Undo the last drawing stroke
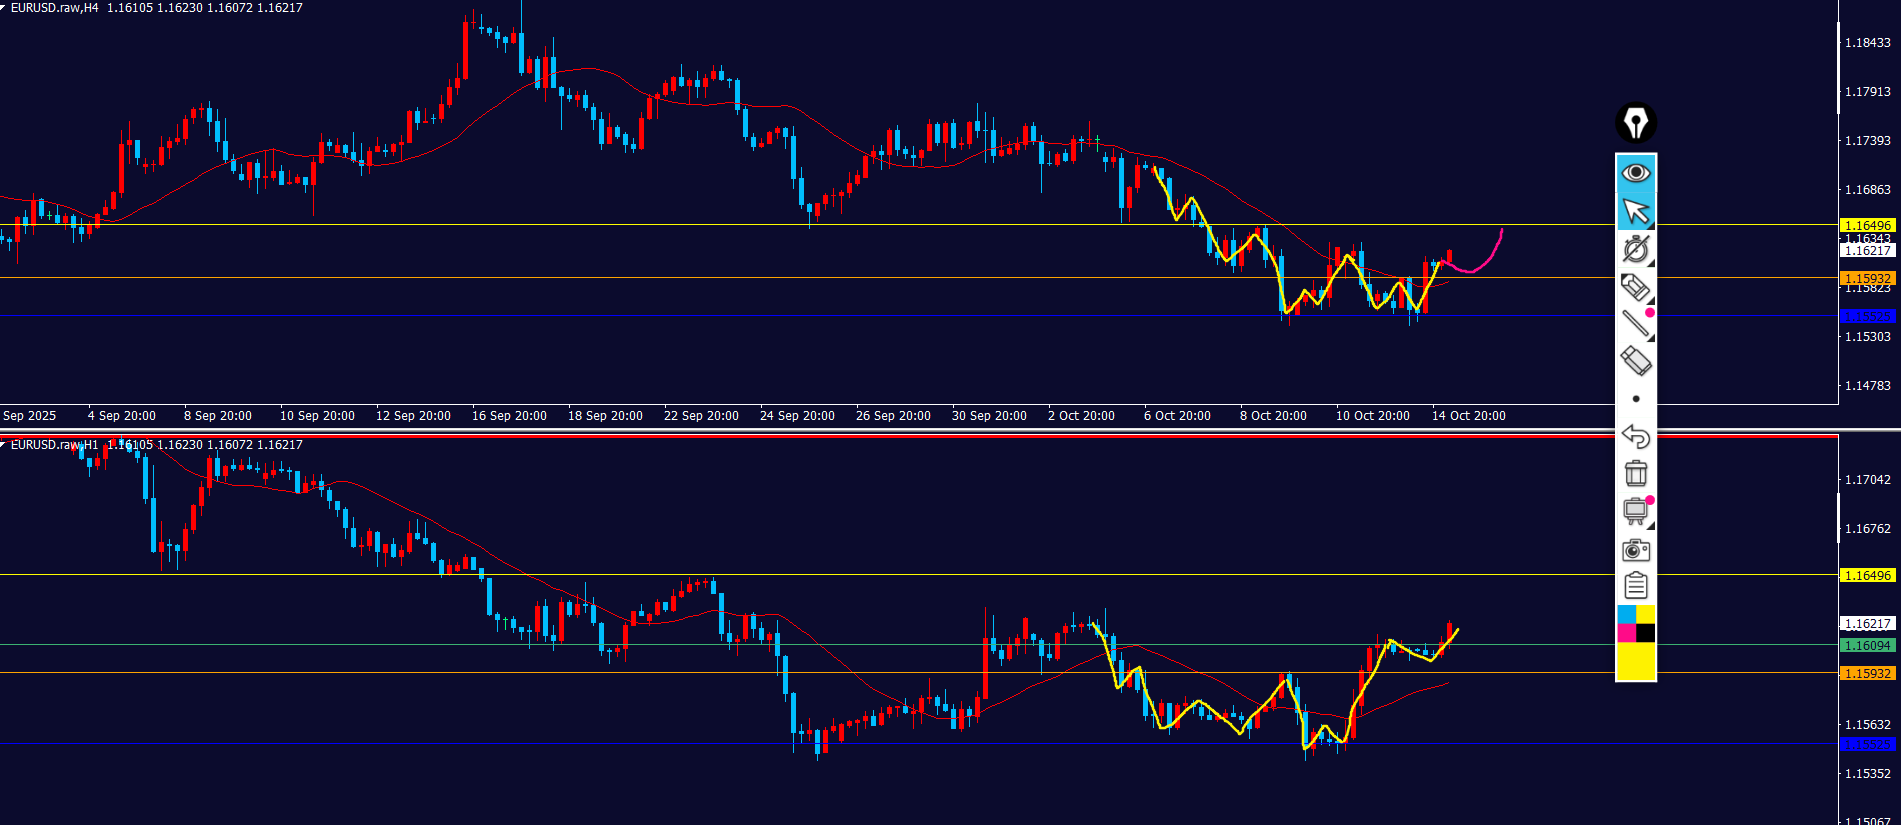Viewport: 1901px width, 825px height. [x=1635, y=436]
